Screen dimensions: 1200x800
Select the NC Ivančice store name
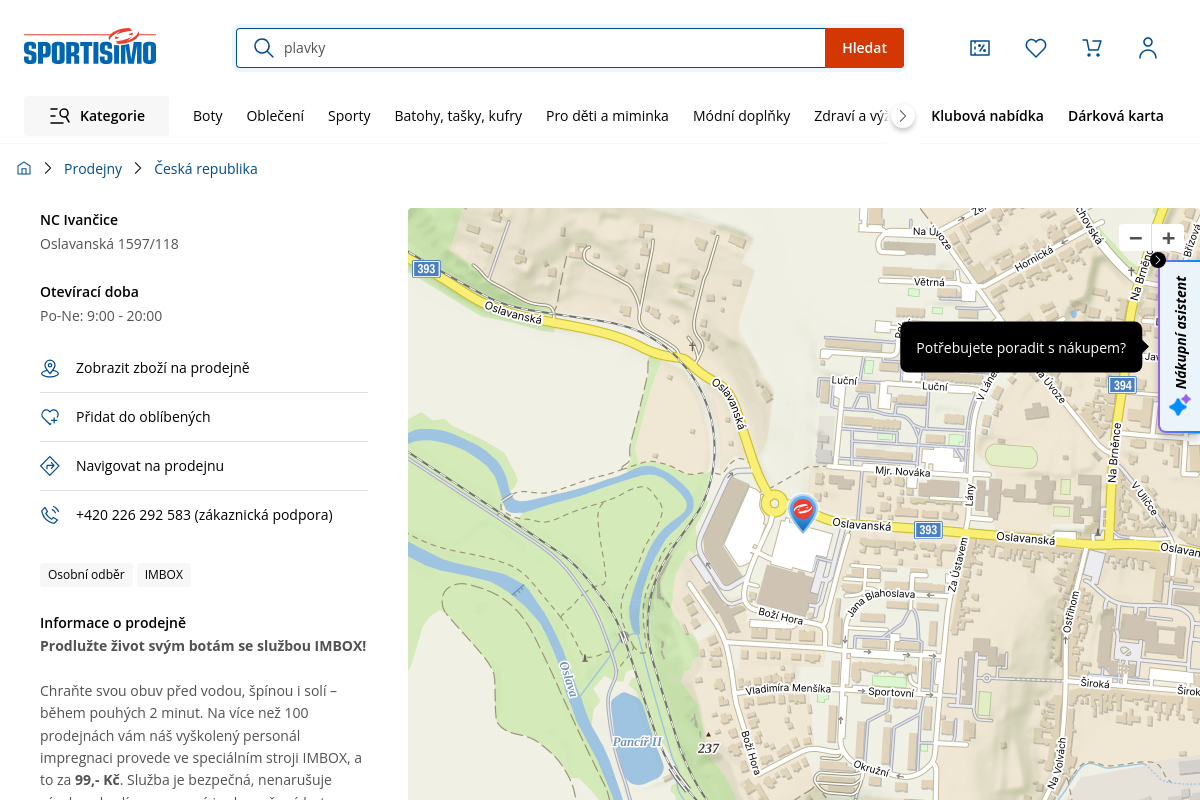tap(79, 220)
